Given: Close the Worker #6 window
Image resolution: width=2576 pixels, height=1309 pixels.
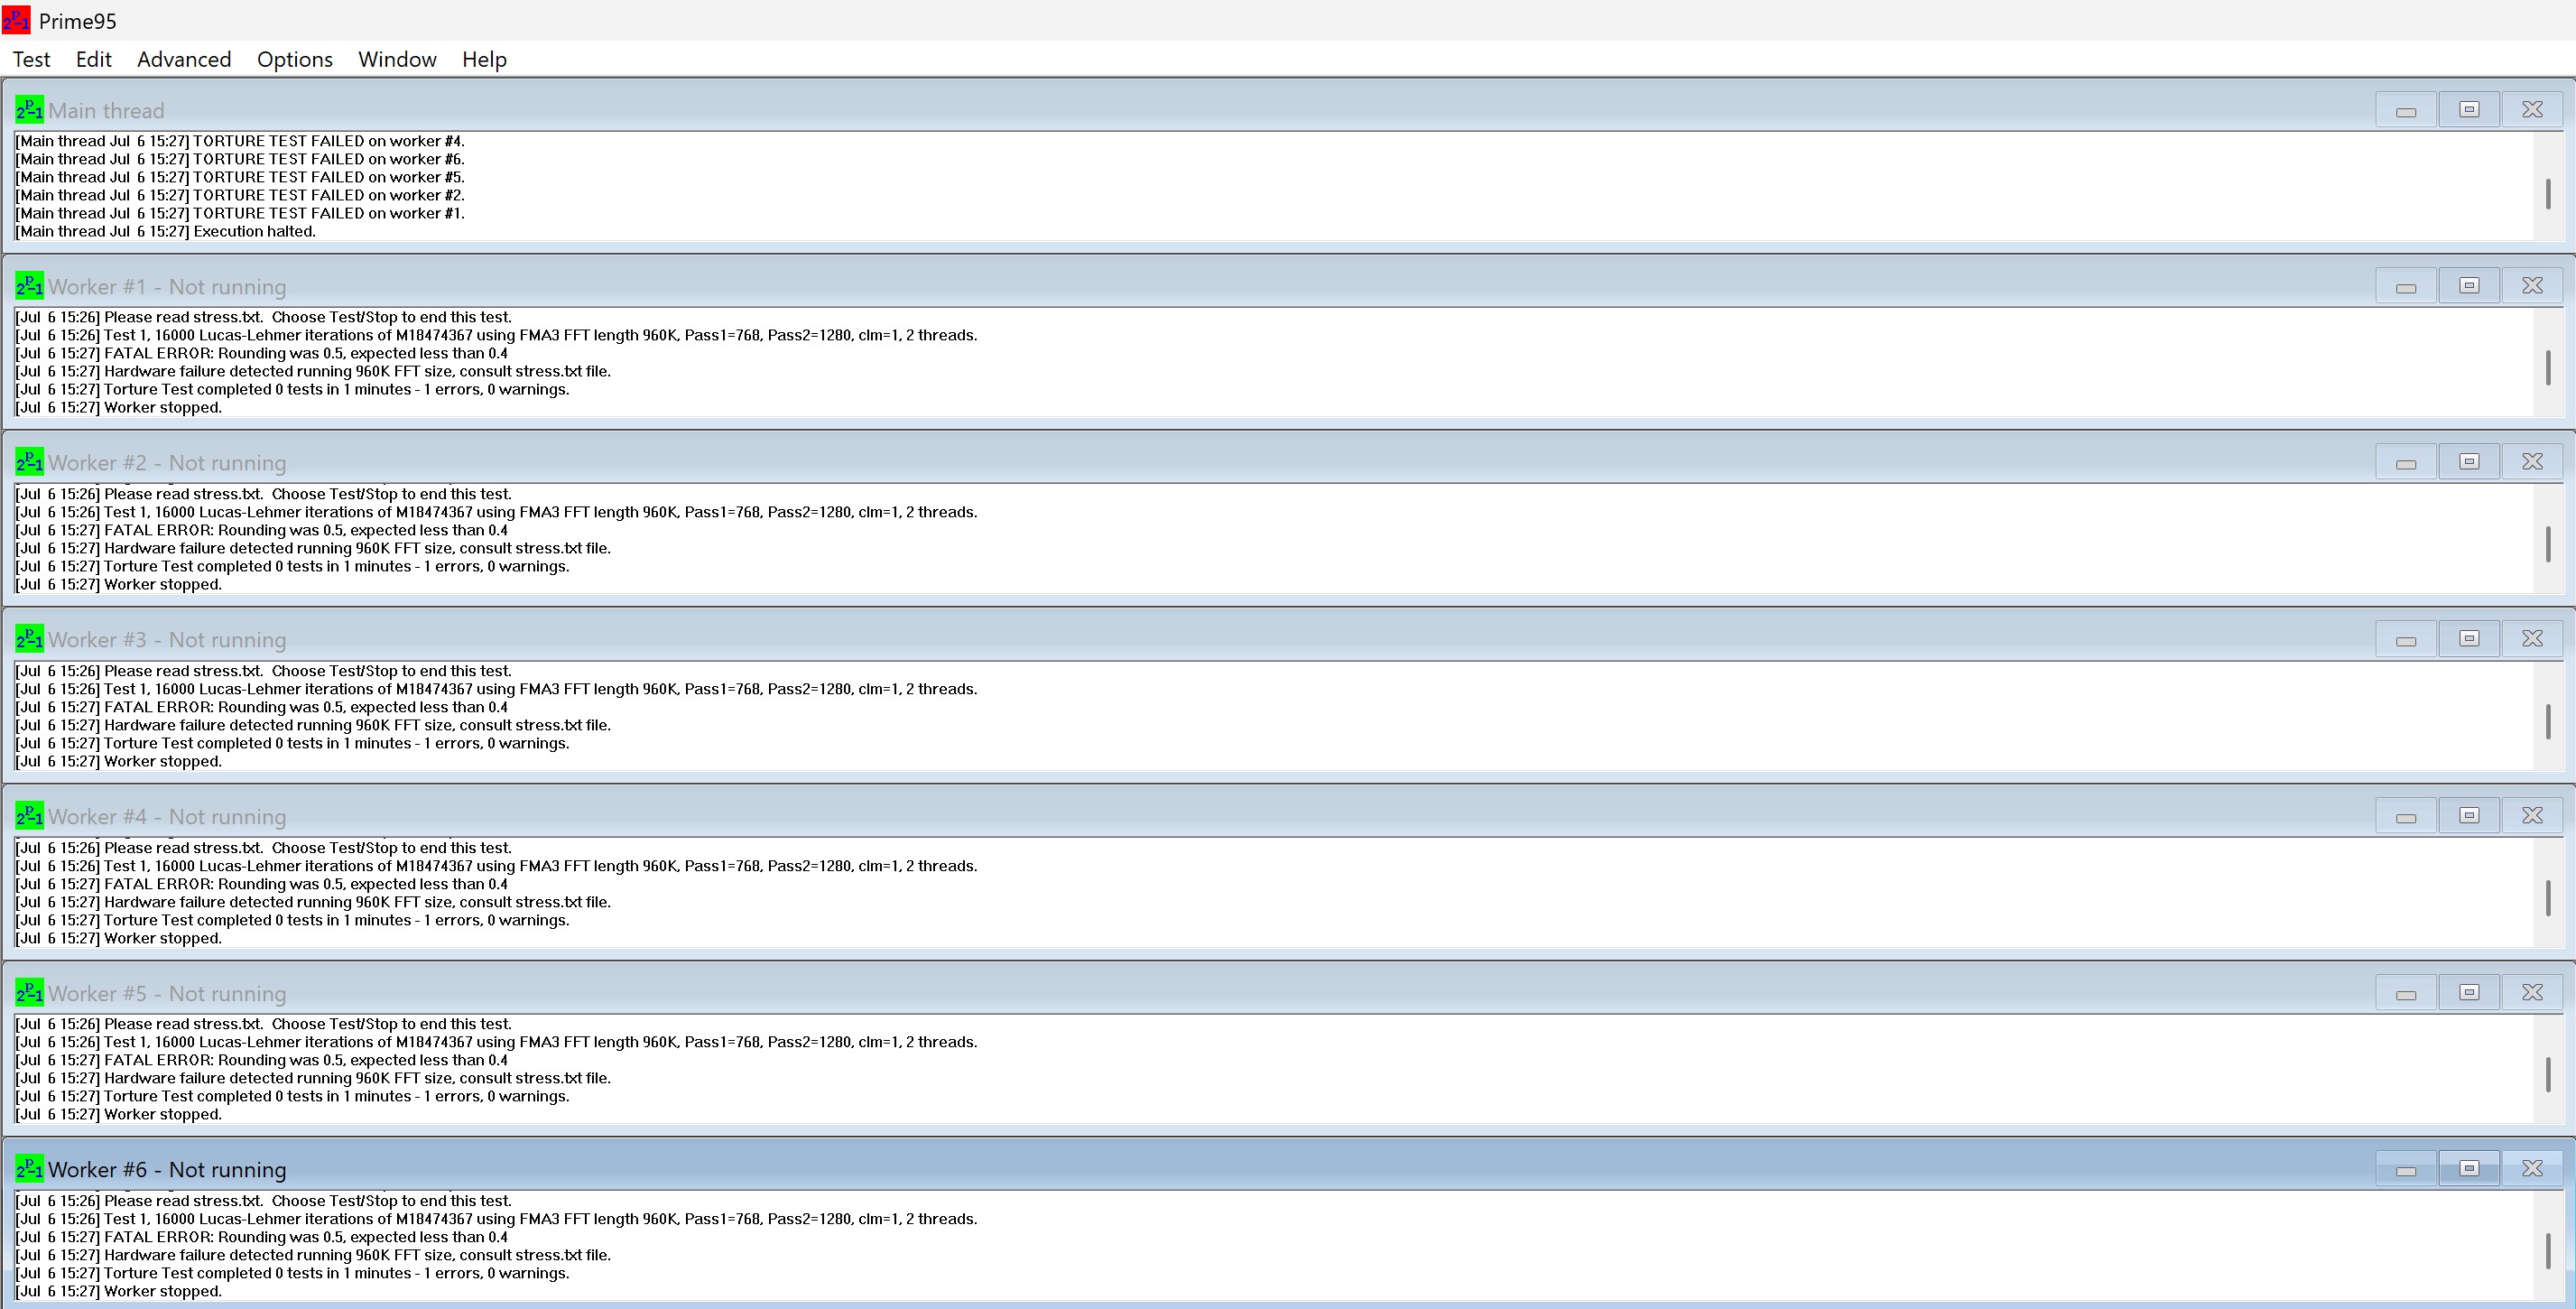Looking at the screenshot, I should (2532, 1169).
